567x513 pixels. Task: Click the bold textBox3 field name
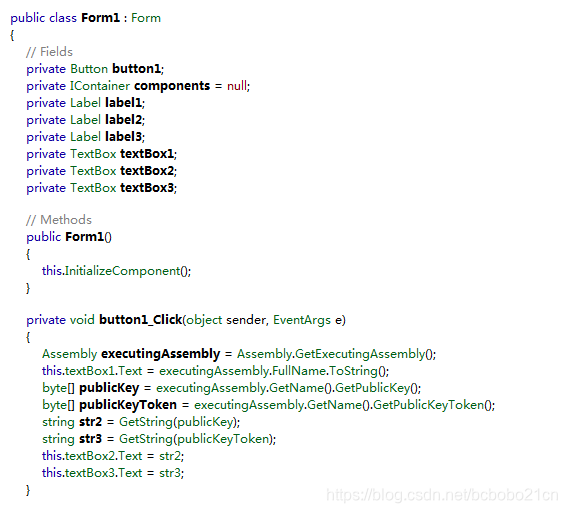pos(147,188)
